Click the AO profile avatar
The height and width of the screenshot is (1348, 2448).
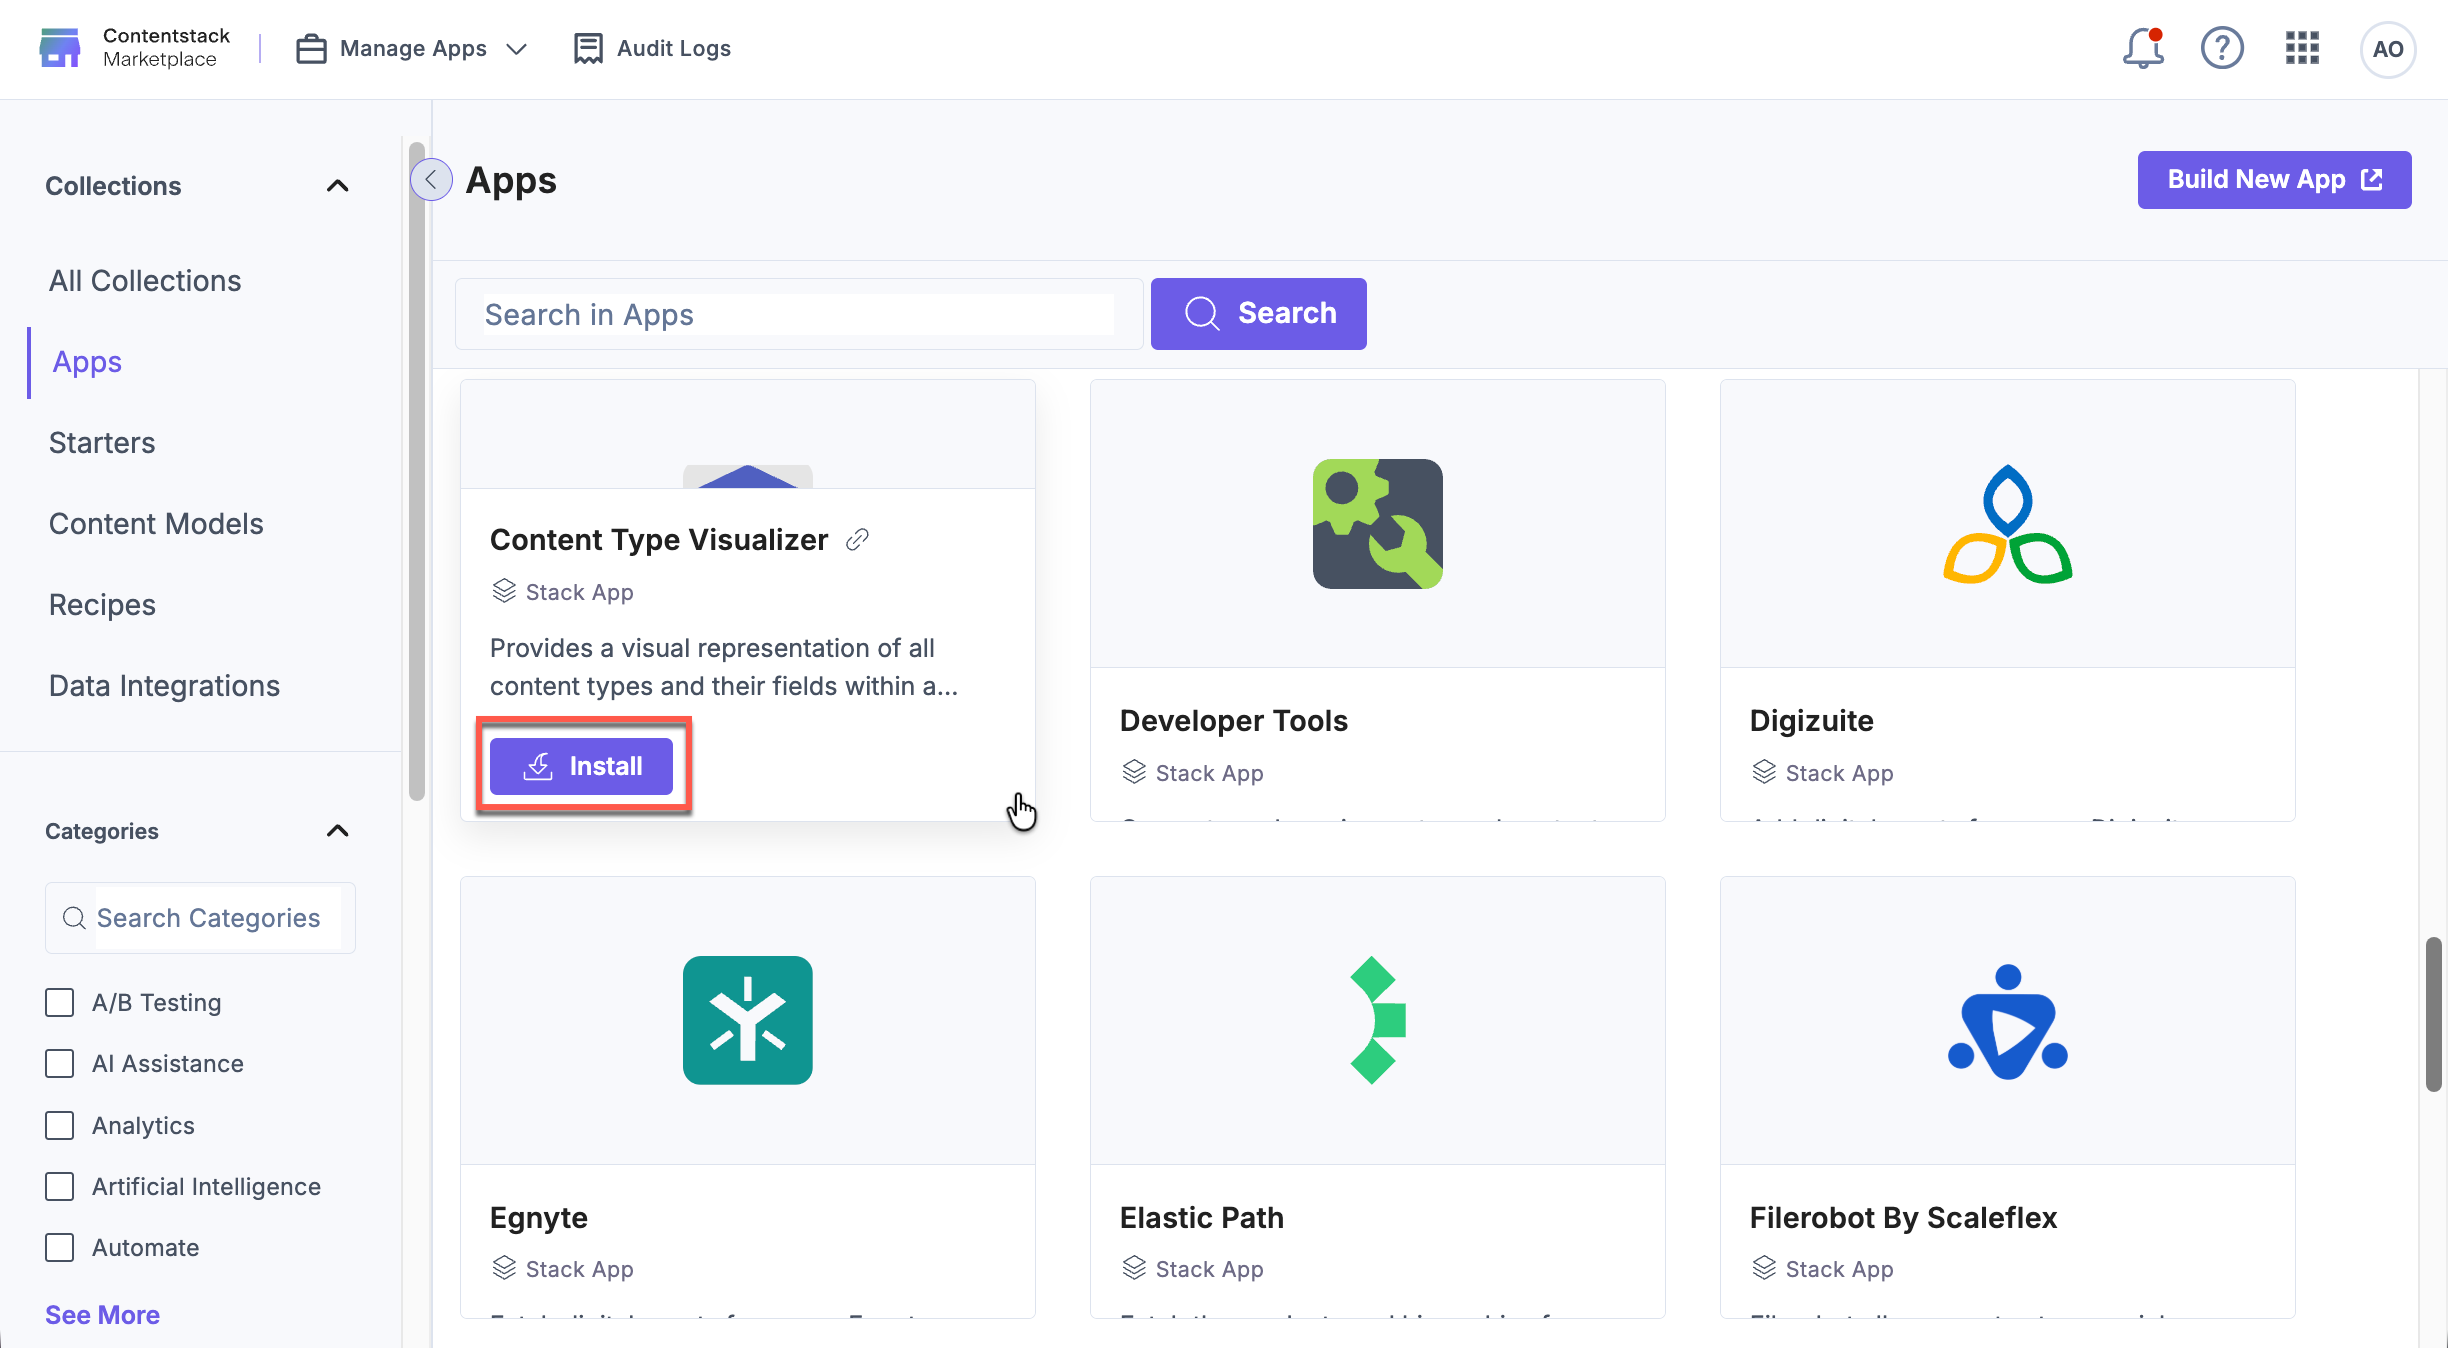tap(2387, 49)
